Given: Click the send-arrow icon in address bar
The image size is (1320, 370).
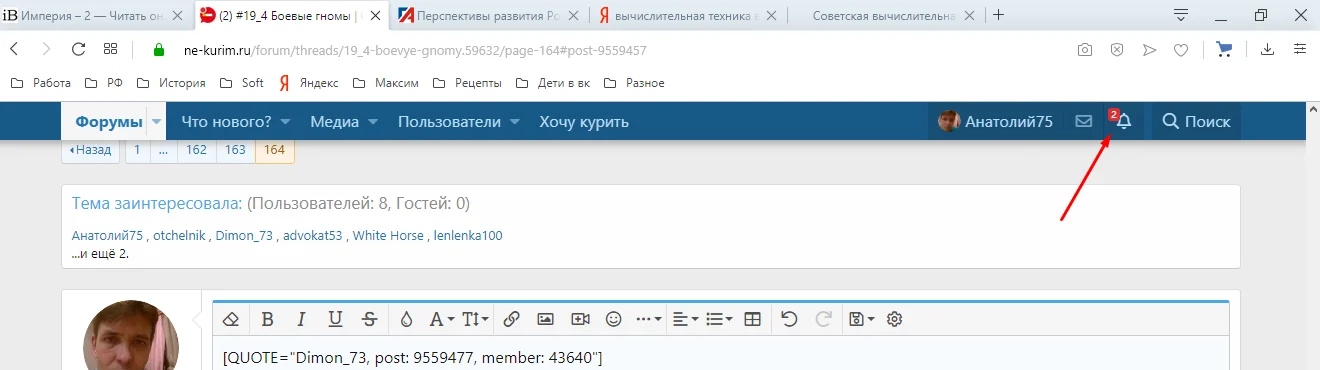Looking at the screenshot, I should [x=1149, y=49].
